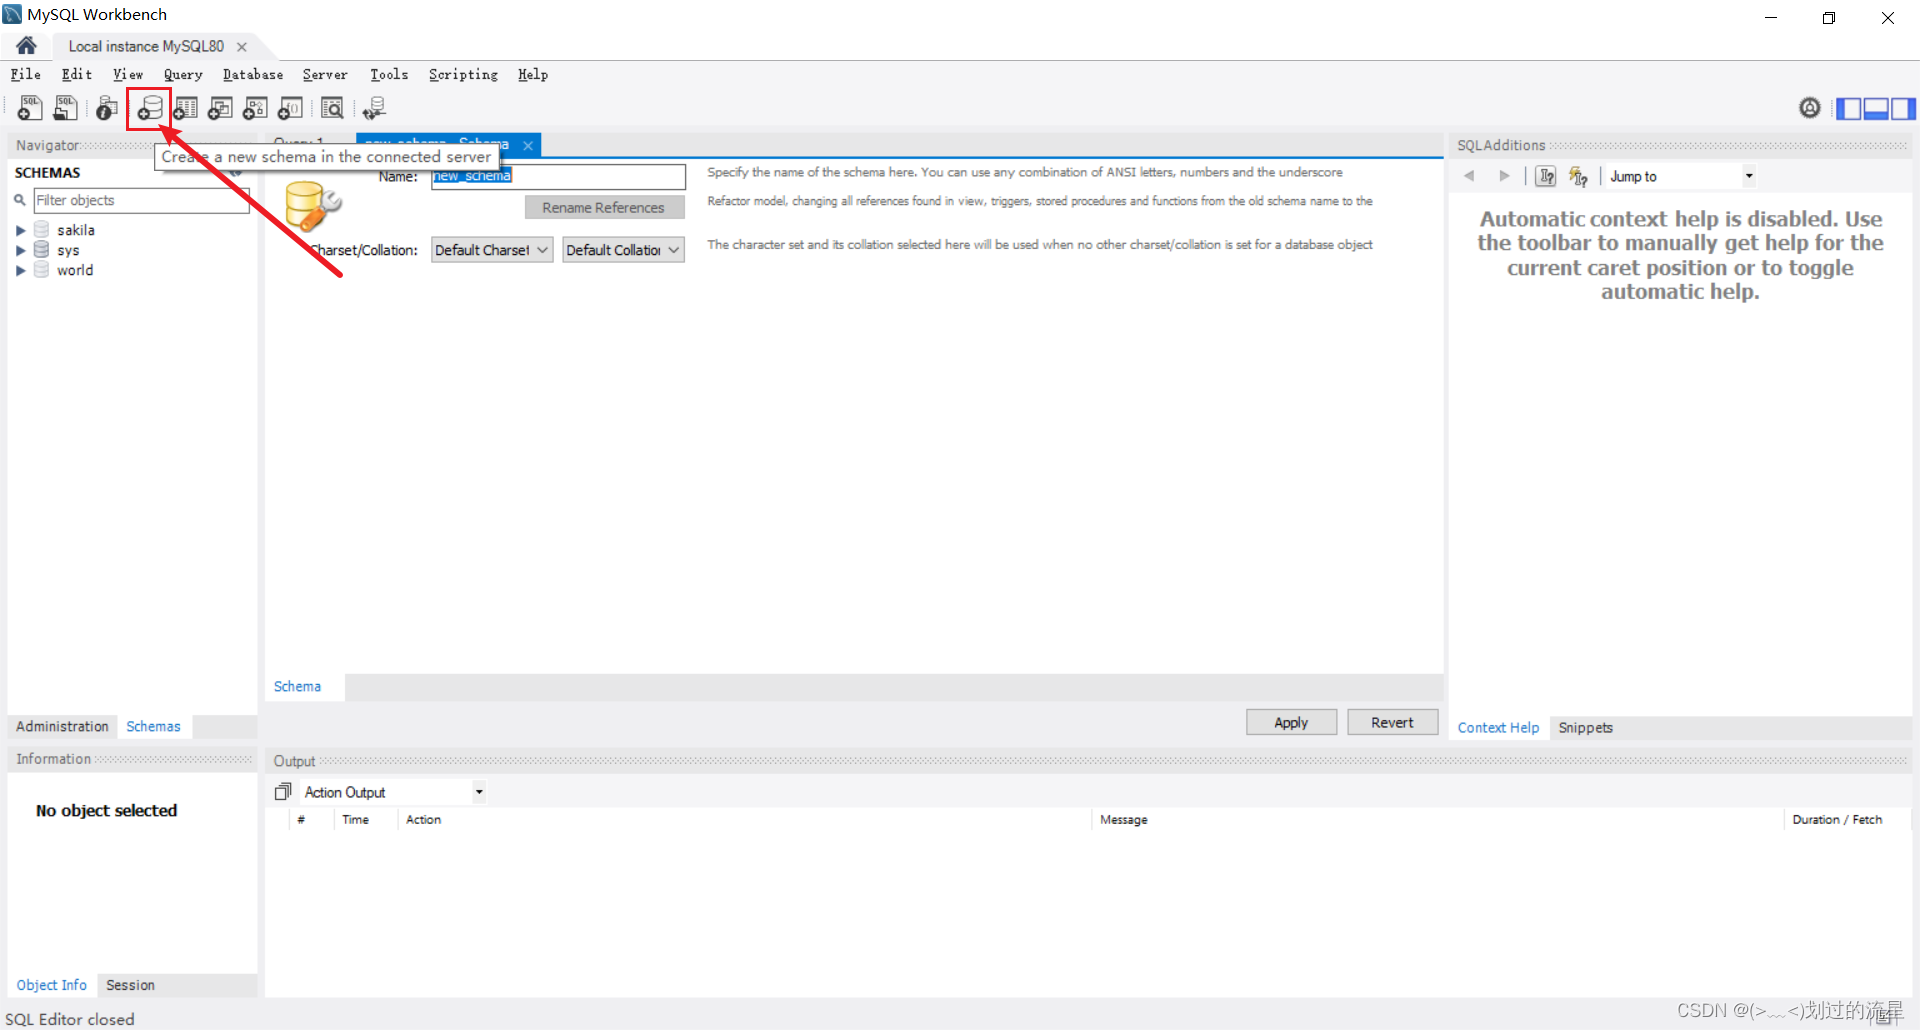Toggle the bottom output panel visibility

point(1876,108)
